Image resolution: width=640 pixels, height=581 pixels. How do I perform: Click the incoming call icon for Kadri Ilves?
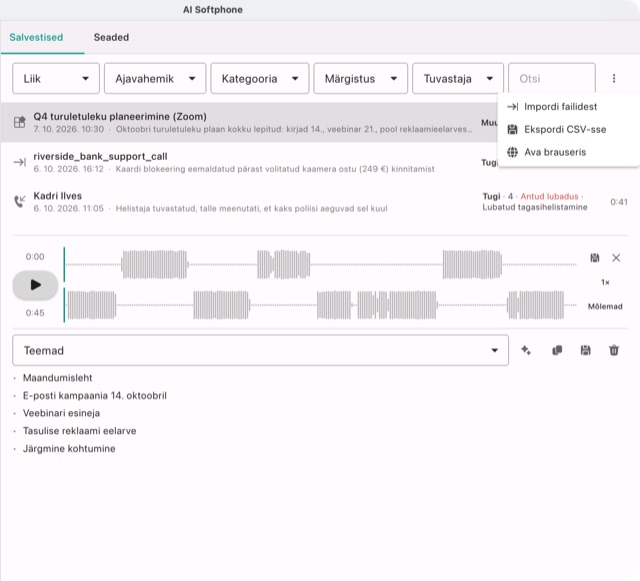click(x=20, y=201)
